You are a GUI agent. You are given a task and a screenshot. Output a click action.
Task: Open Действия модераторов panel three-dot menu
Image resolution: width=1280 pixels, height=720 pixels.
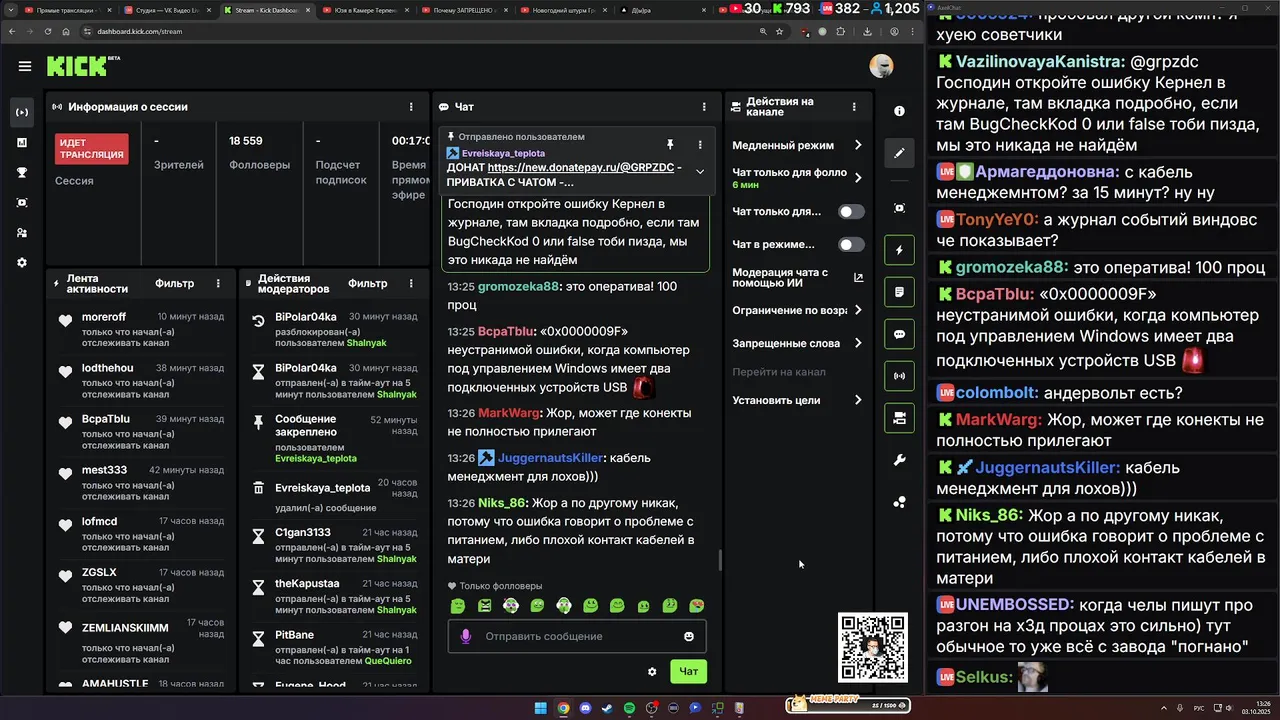(411, 284)
